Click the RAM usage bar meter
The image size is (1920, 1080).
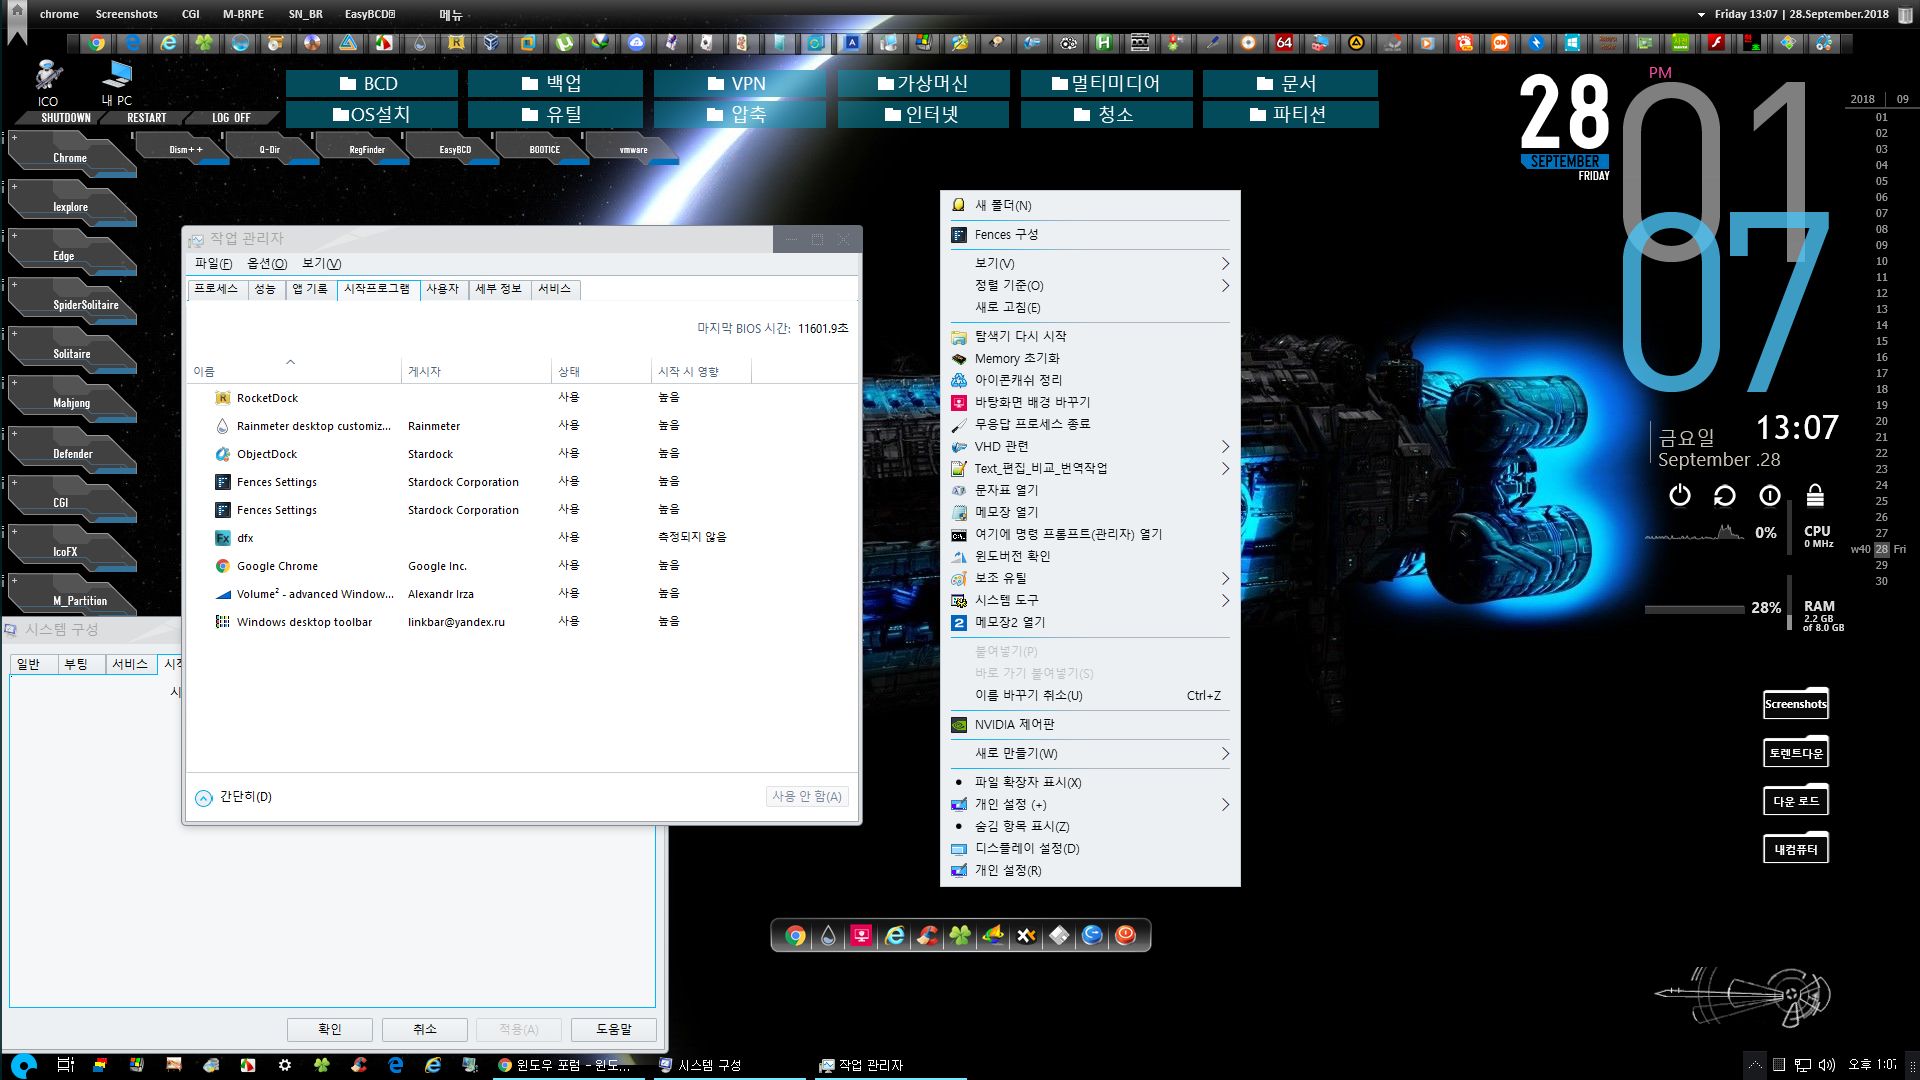coord(1694,608)
